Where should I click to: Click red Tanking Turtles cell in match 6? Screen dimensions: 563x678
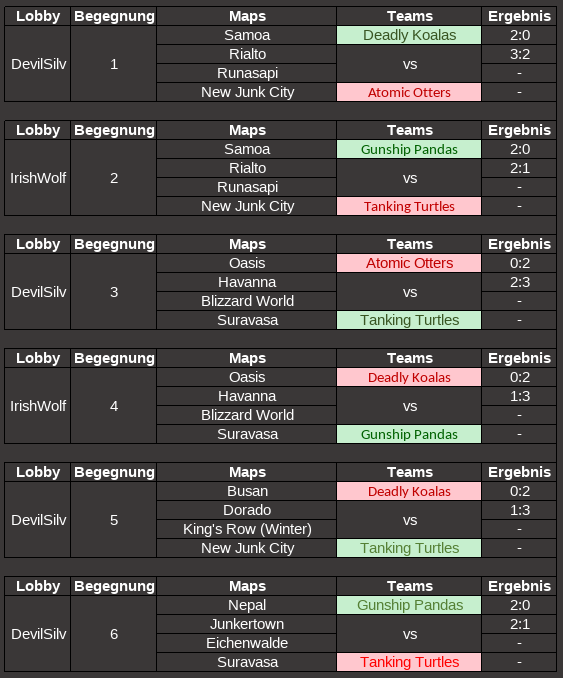[409, 662]
